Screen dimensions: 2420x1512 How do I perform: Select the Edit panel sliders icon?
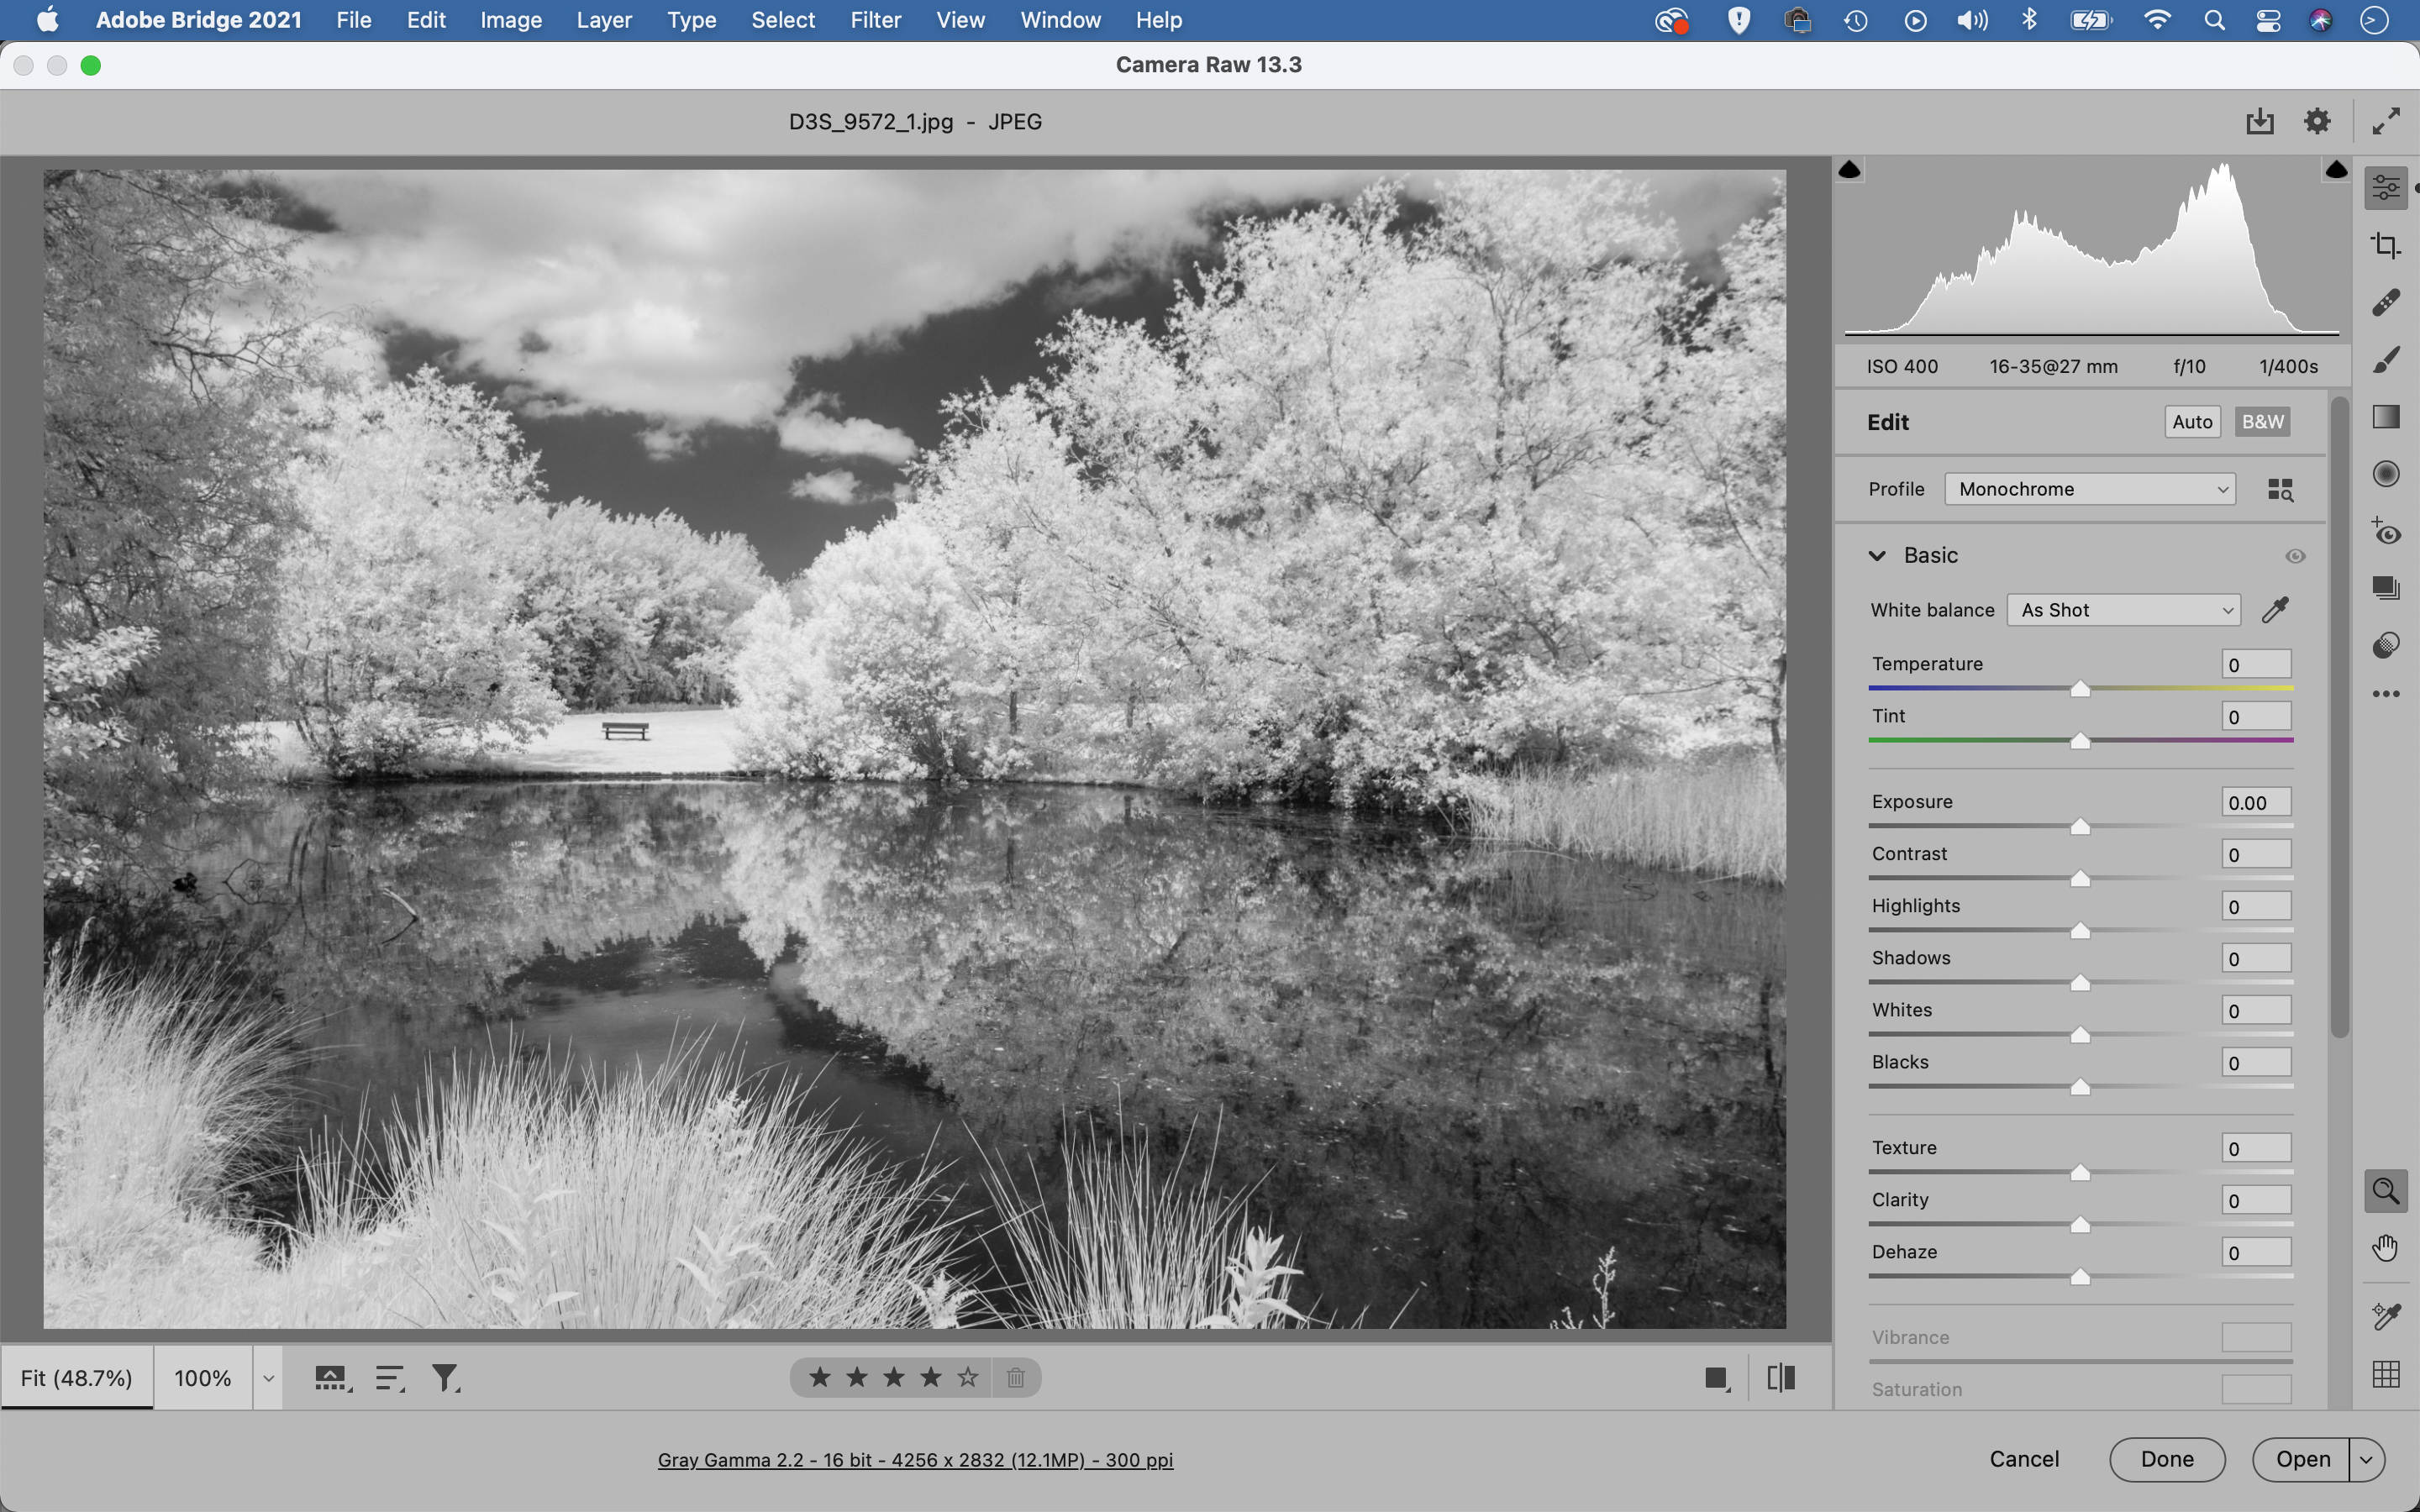coord(2386,188)
